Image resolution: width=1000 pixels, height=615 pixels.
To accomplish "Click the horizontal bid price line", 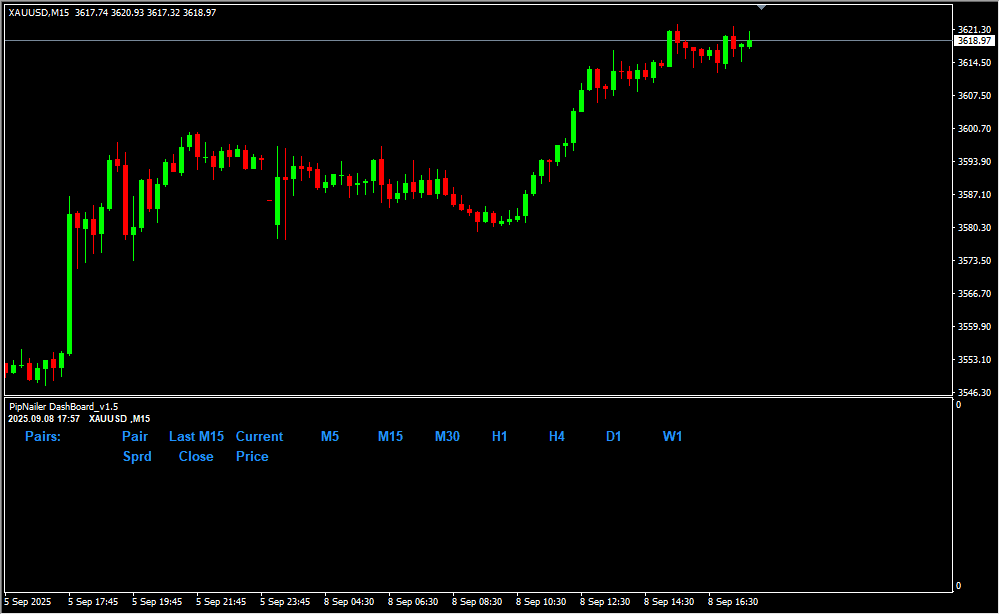I will pyautogui.click(x=400, y=41).
